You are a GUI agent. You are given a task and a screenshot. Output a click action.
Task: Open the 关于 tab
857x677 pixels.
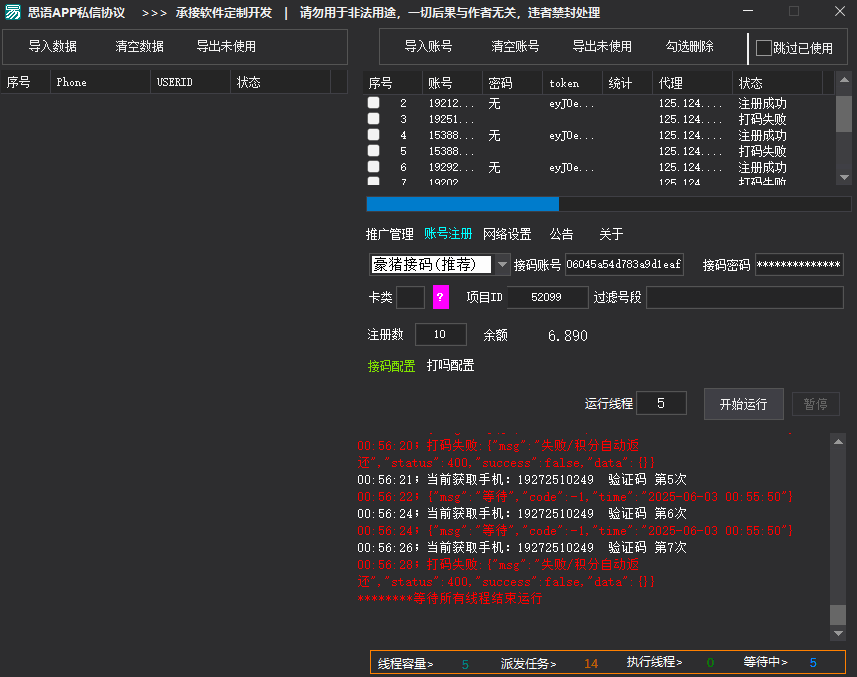[x=610, y=233]
